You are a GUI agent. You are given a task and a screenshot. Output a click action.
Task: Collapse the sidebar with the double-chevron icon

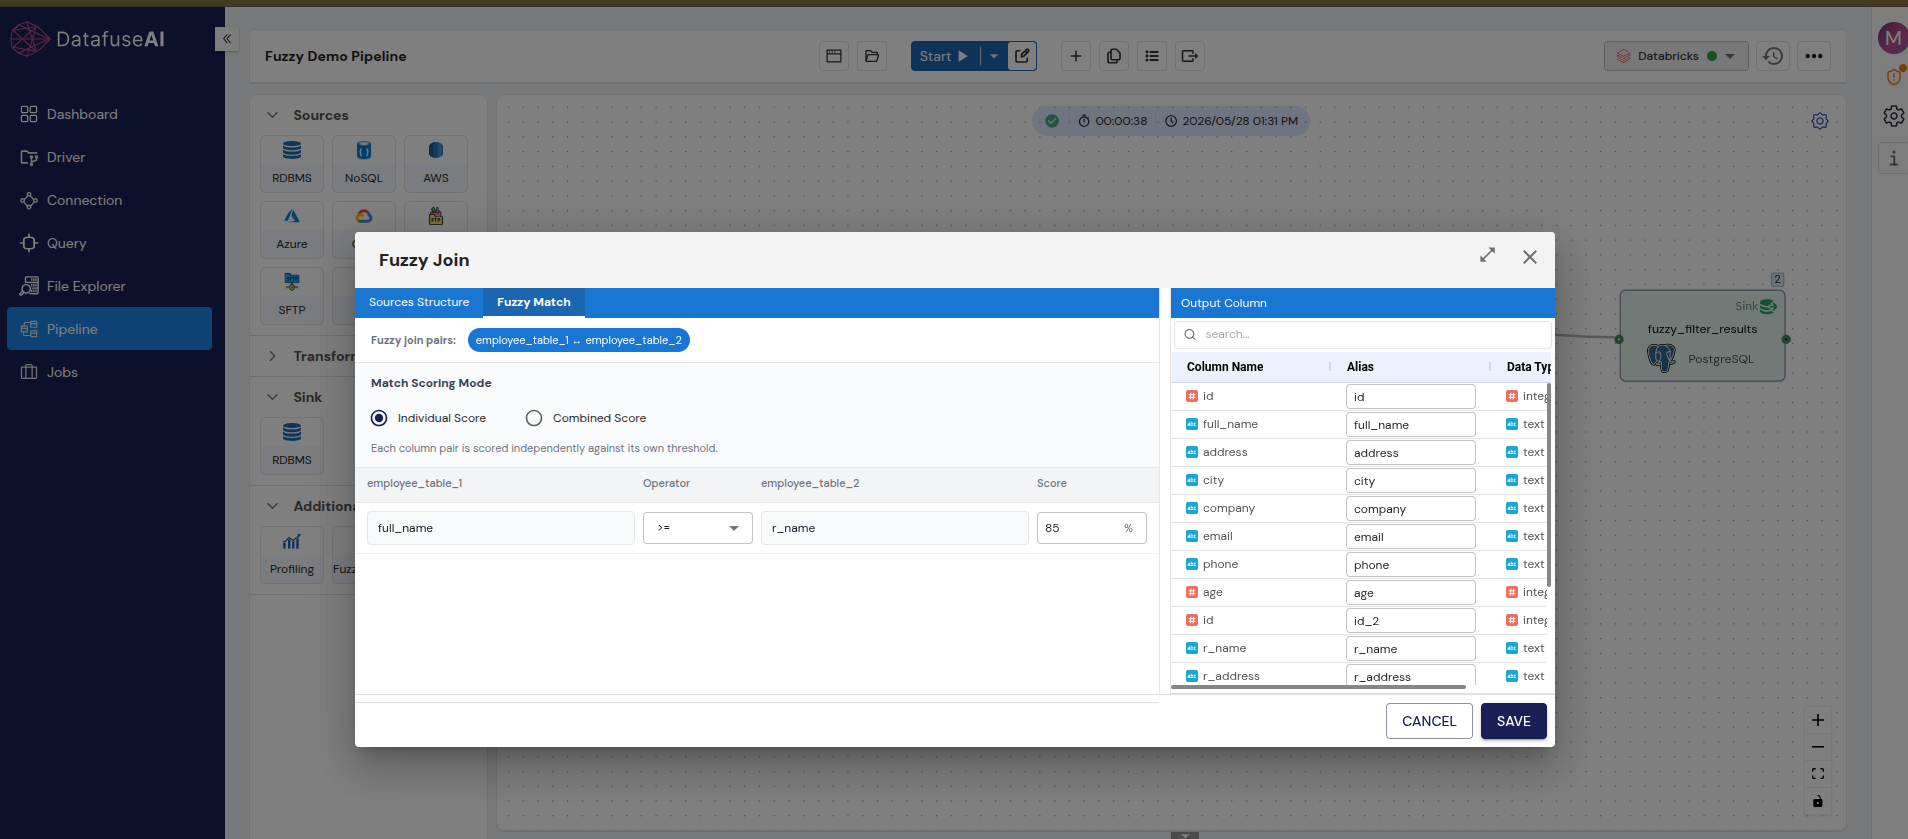tap(227, 39)
